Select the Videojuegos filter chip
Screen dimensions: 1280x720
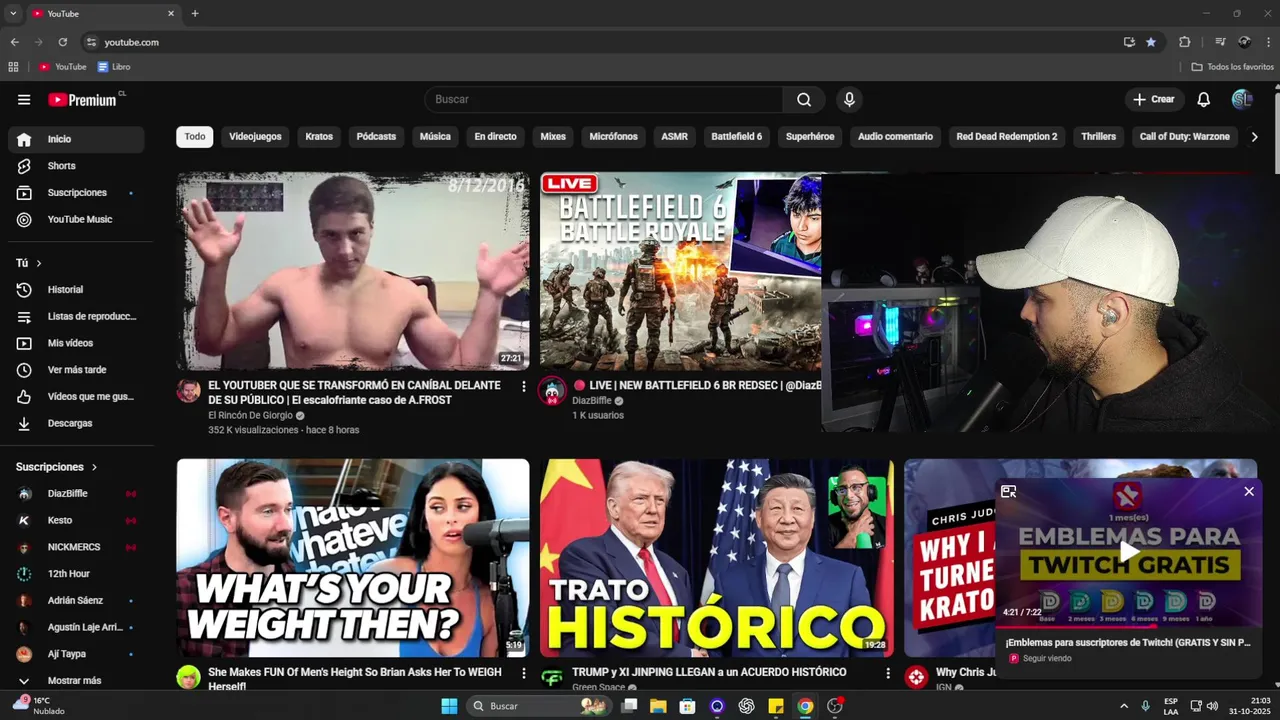(x=255, y=137)
